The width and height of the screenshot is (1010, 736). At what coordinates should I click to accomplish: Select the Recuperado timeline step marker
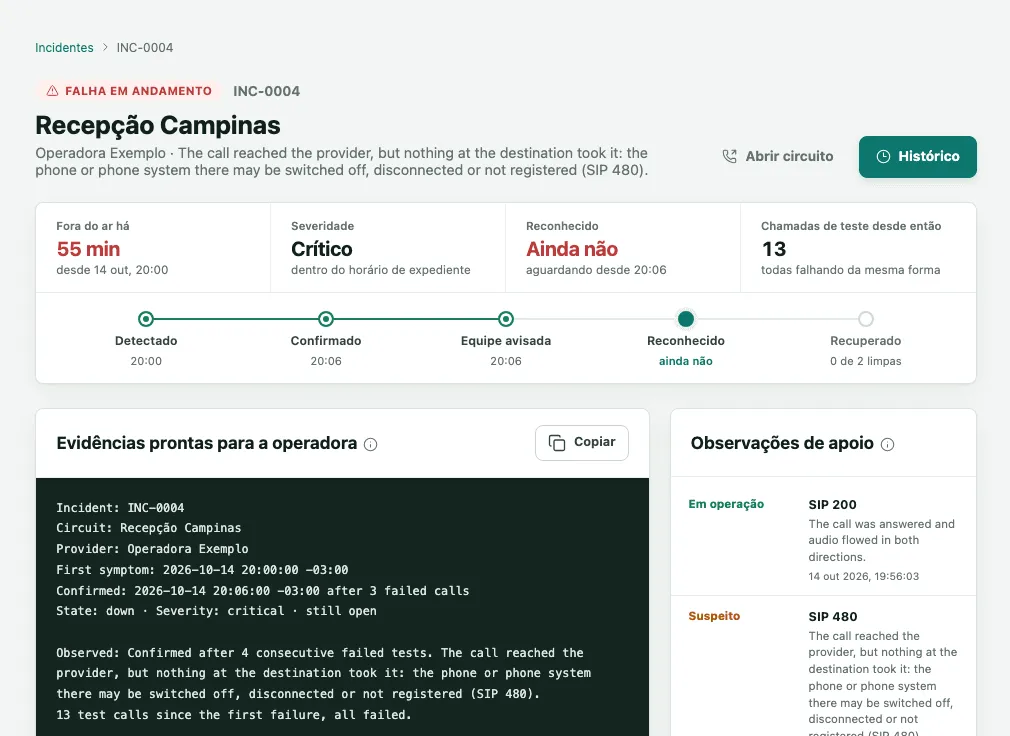(x=866, y=319)
